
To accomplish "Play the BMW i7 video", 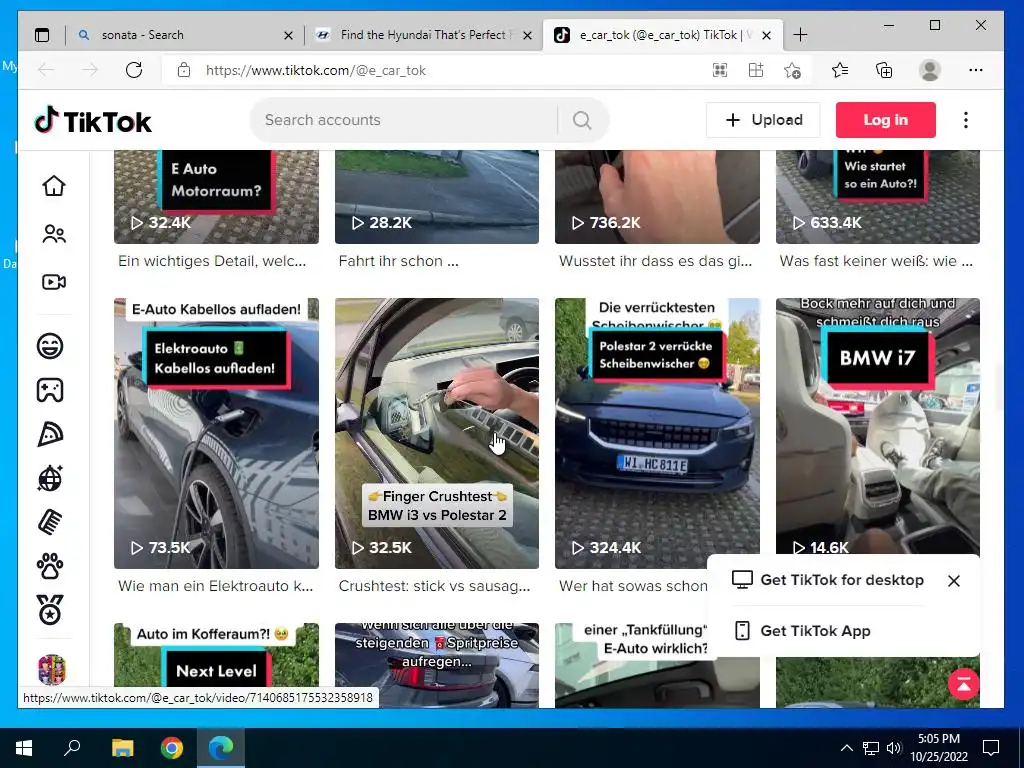I will (x=878, y=426).
